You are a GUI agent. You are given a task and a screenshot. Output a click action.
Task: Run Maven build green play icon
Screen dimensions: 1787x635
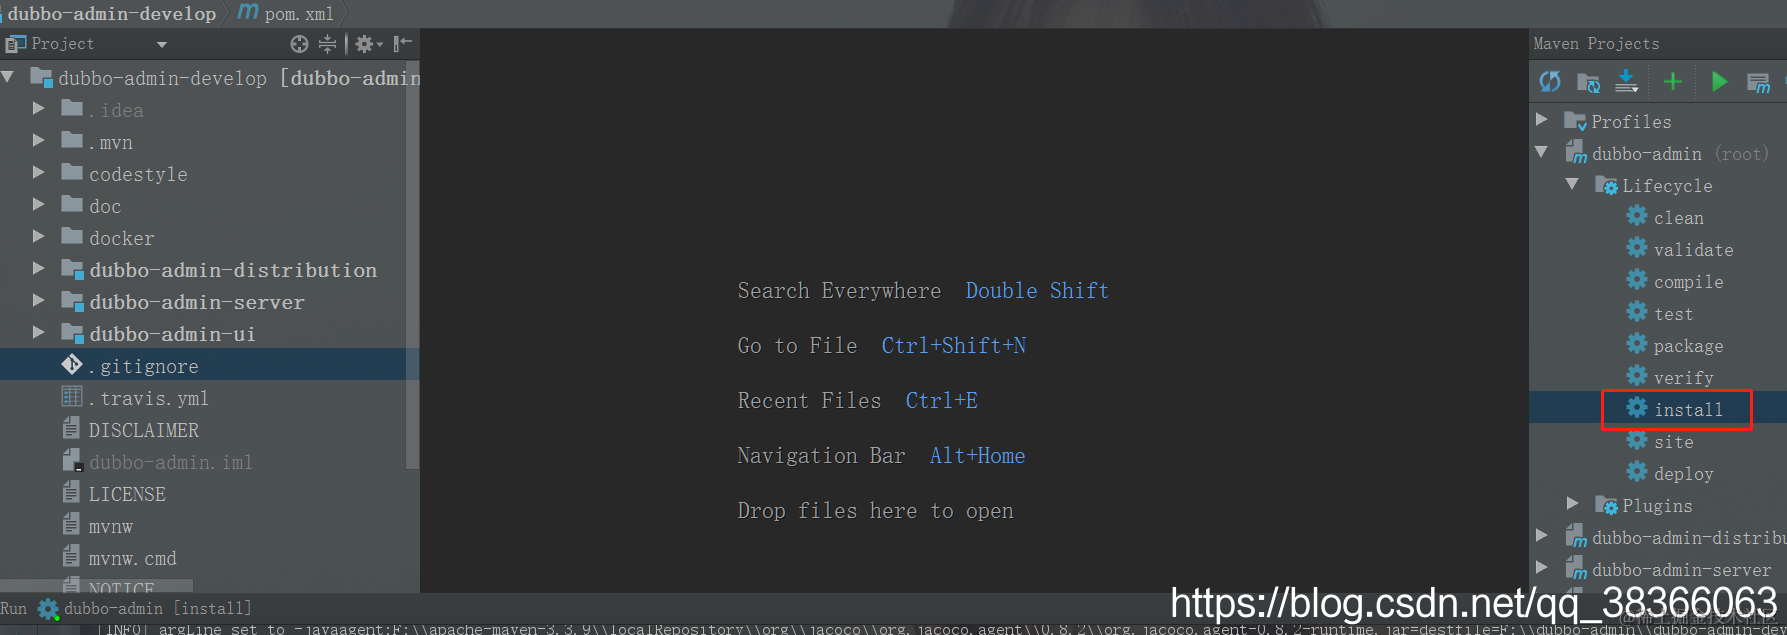(1719, 82)
